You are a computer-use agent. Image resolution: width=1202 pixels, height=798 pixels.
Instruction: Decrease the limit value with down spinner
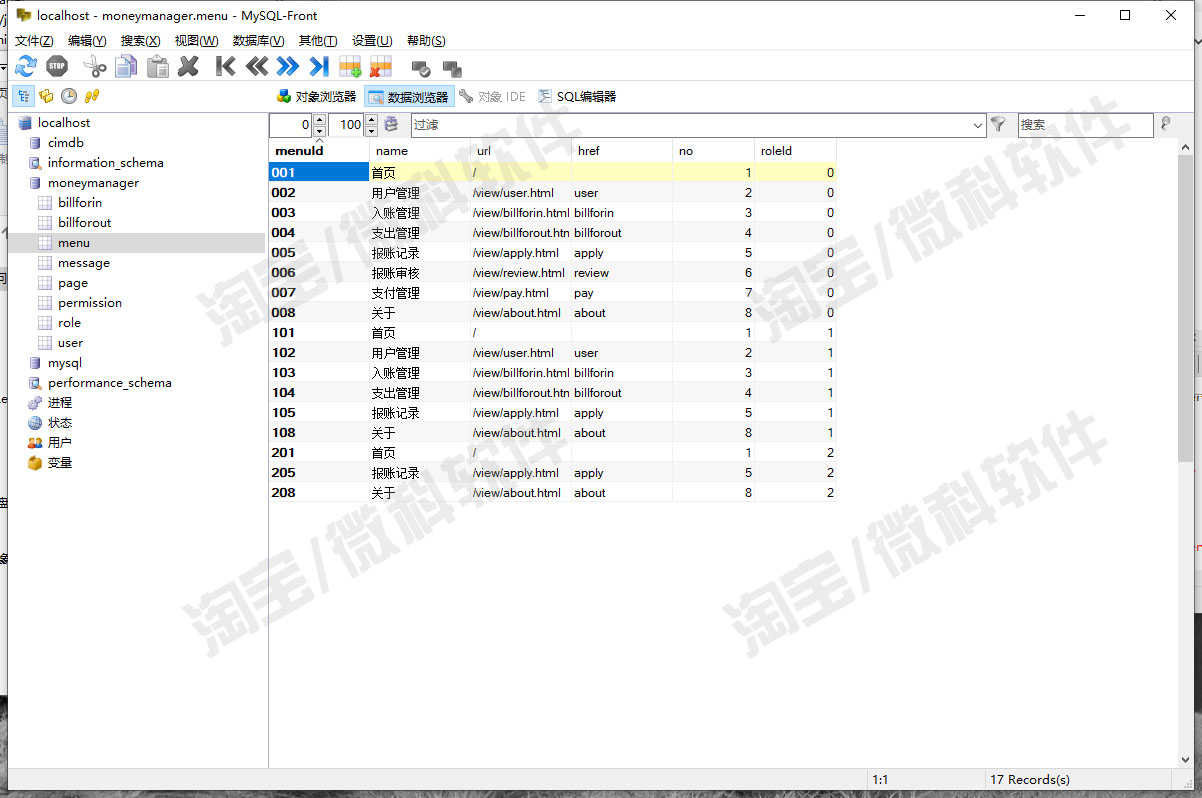pyautogui.click(x=371, y=131)
